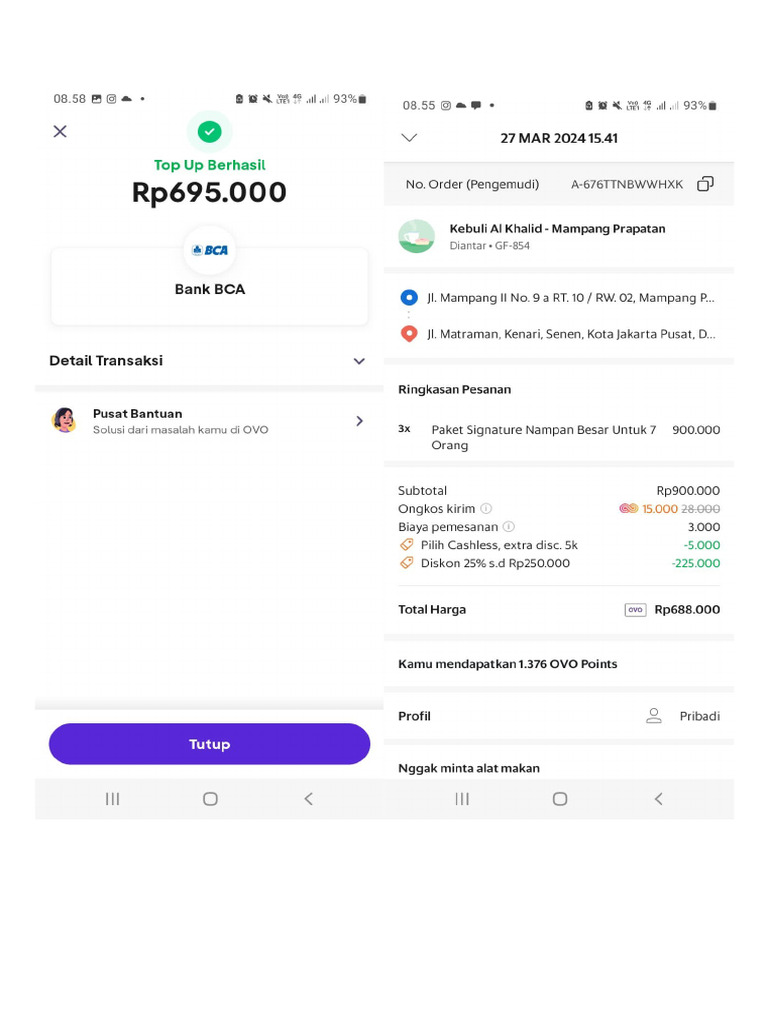Expand the Detail Transaksi section

[x=359, y=361]
